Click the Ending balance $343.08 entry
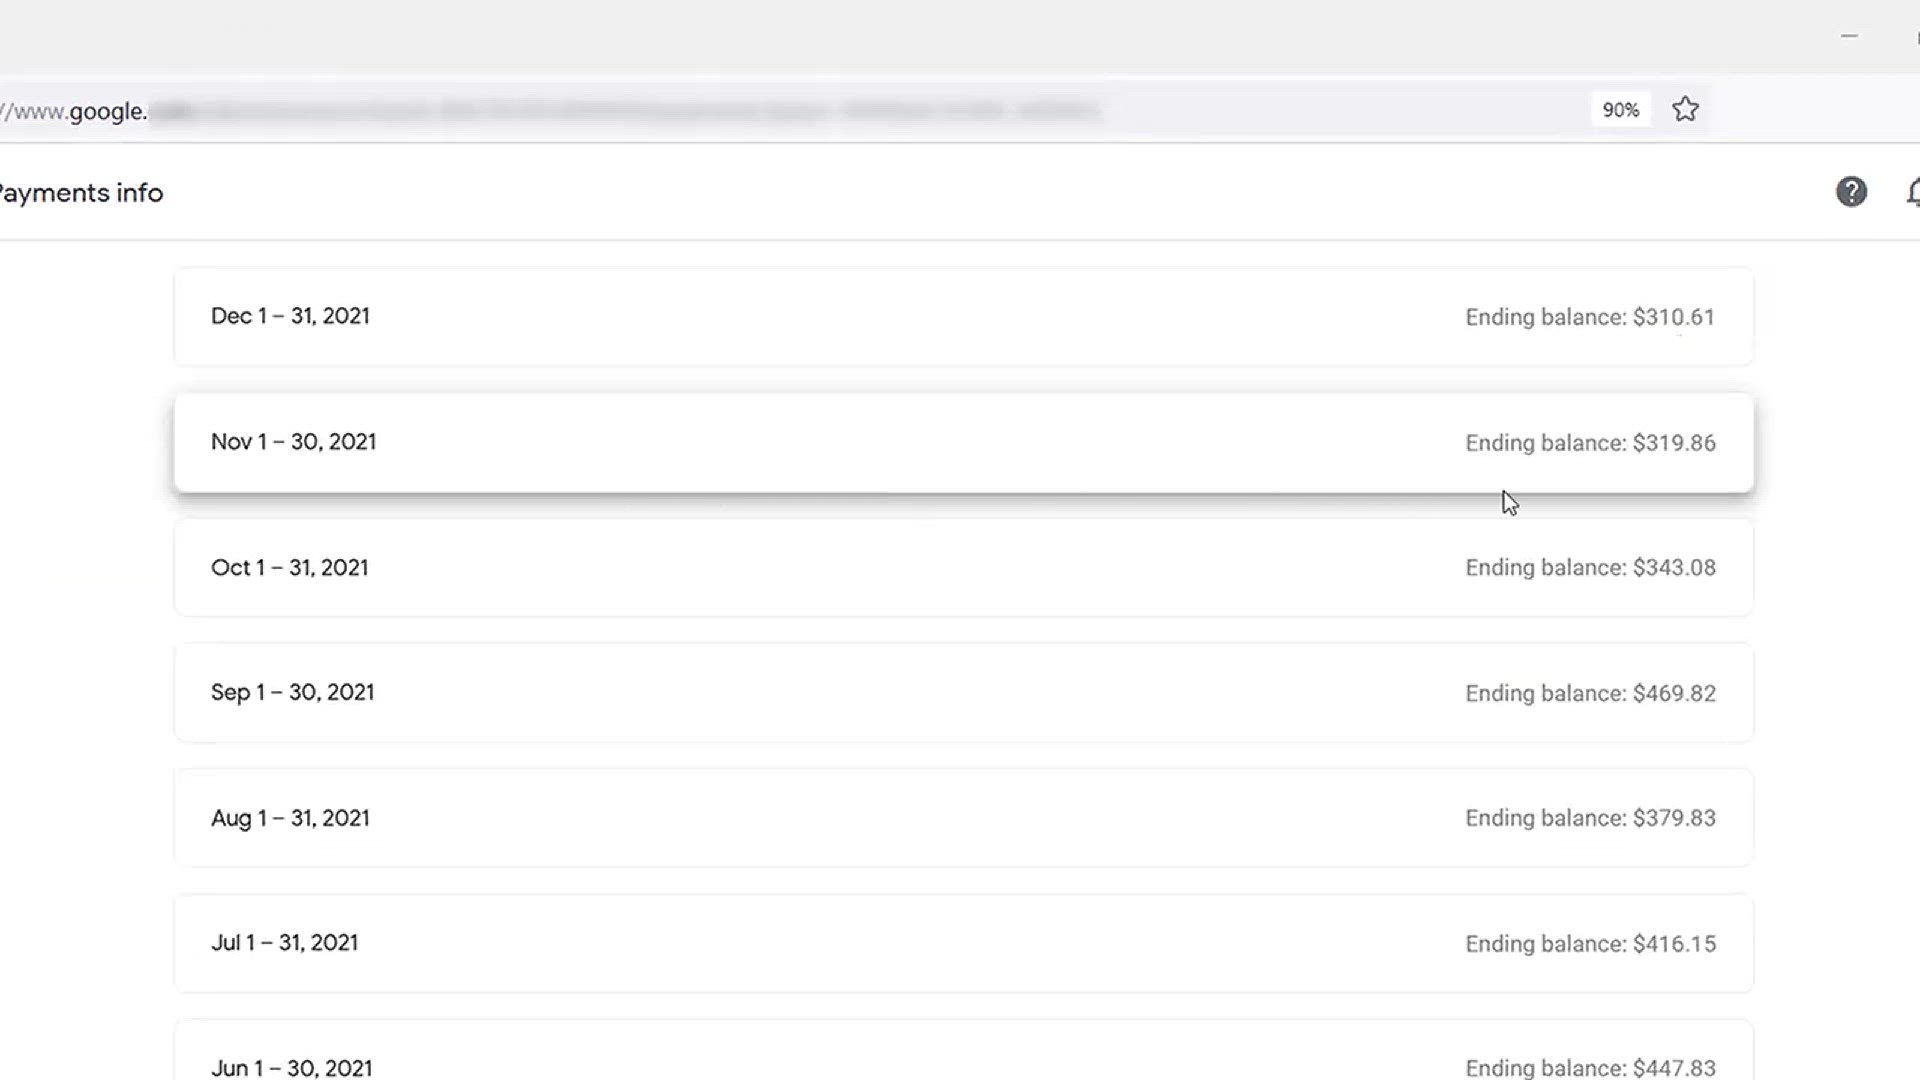Screen dimensions: 1920x1080 (x=1590, y=568)
